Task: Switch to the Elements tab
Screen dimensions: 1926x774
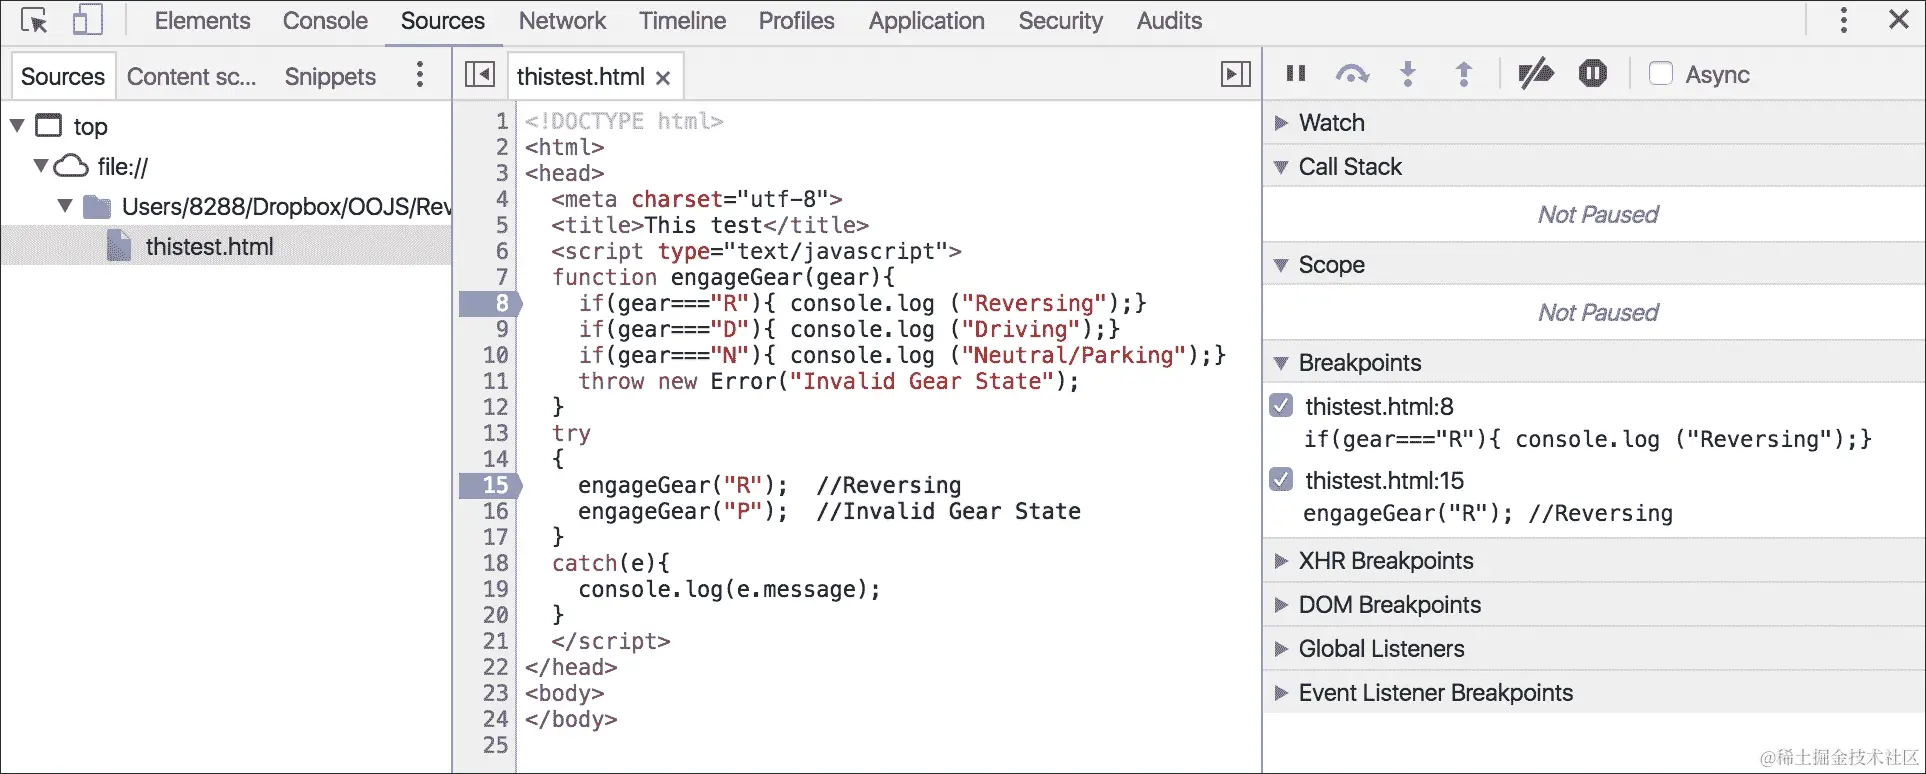Action: [203, 21]
